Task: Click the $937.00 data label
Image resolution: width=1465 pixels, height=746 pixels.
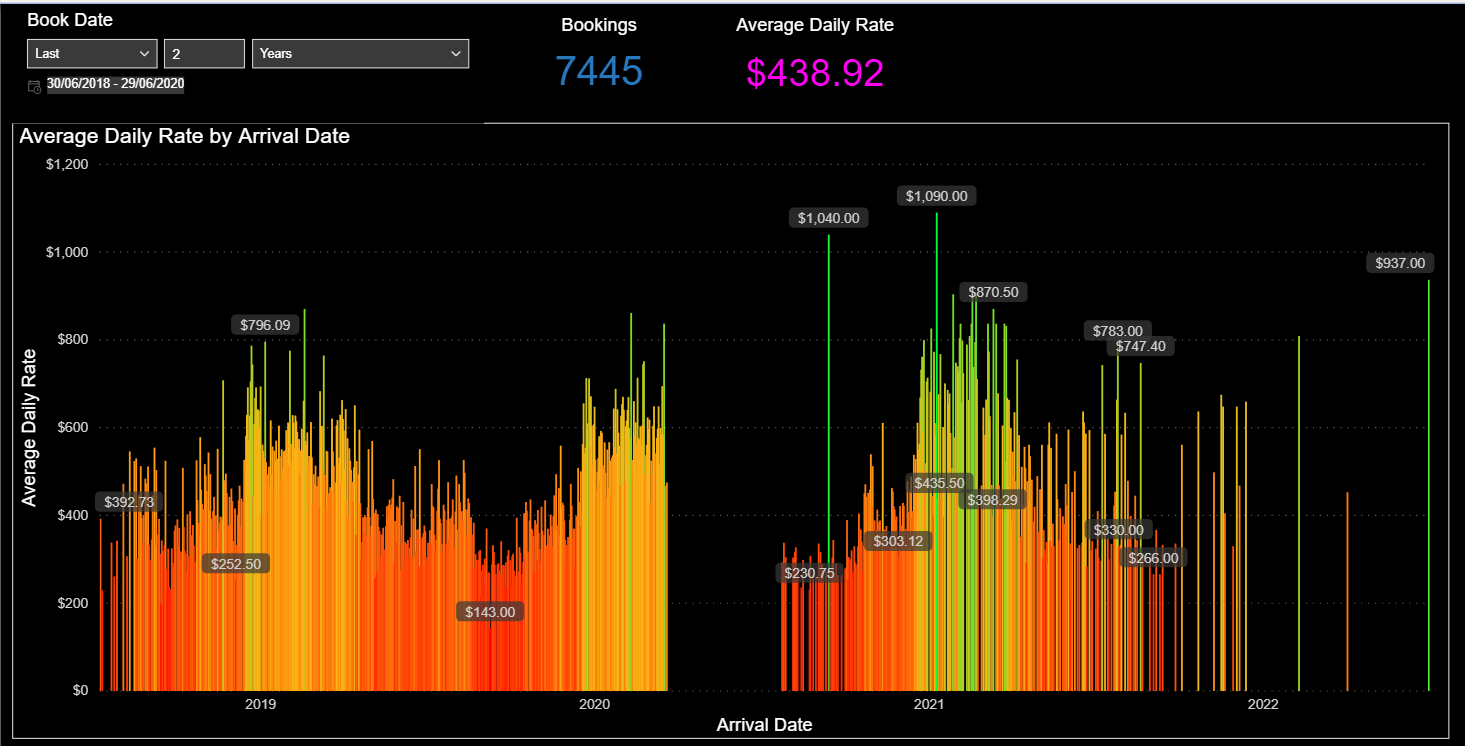Action: click(1401, 263)
